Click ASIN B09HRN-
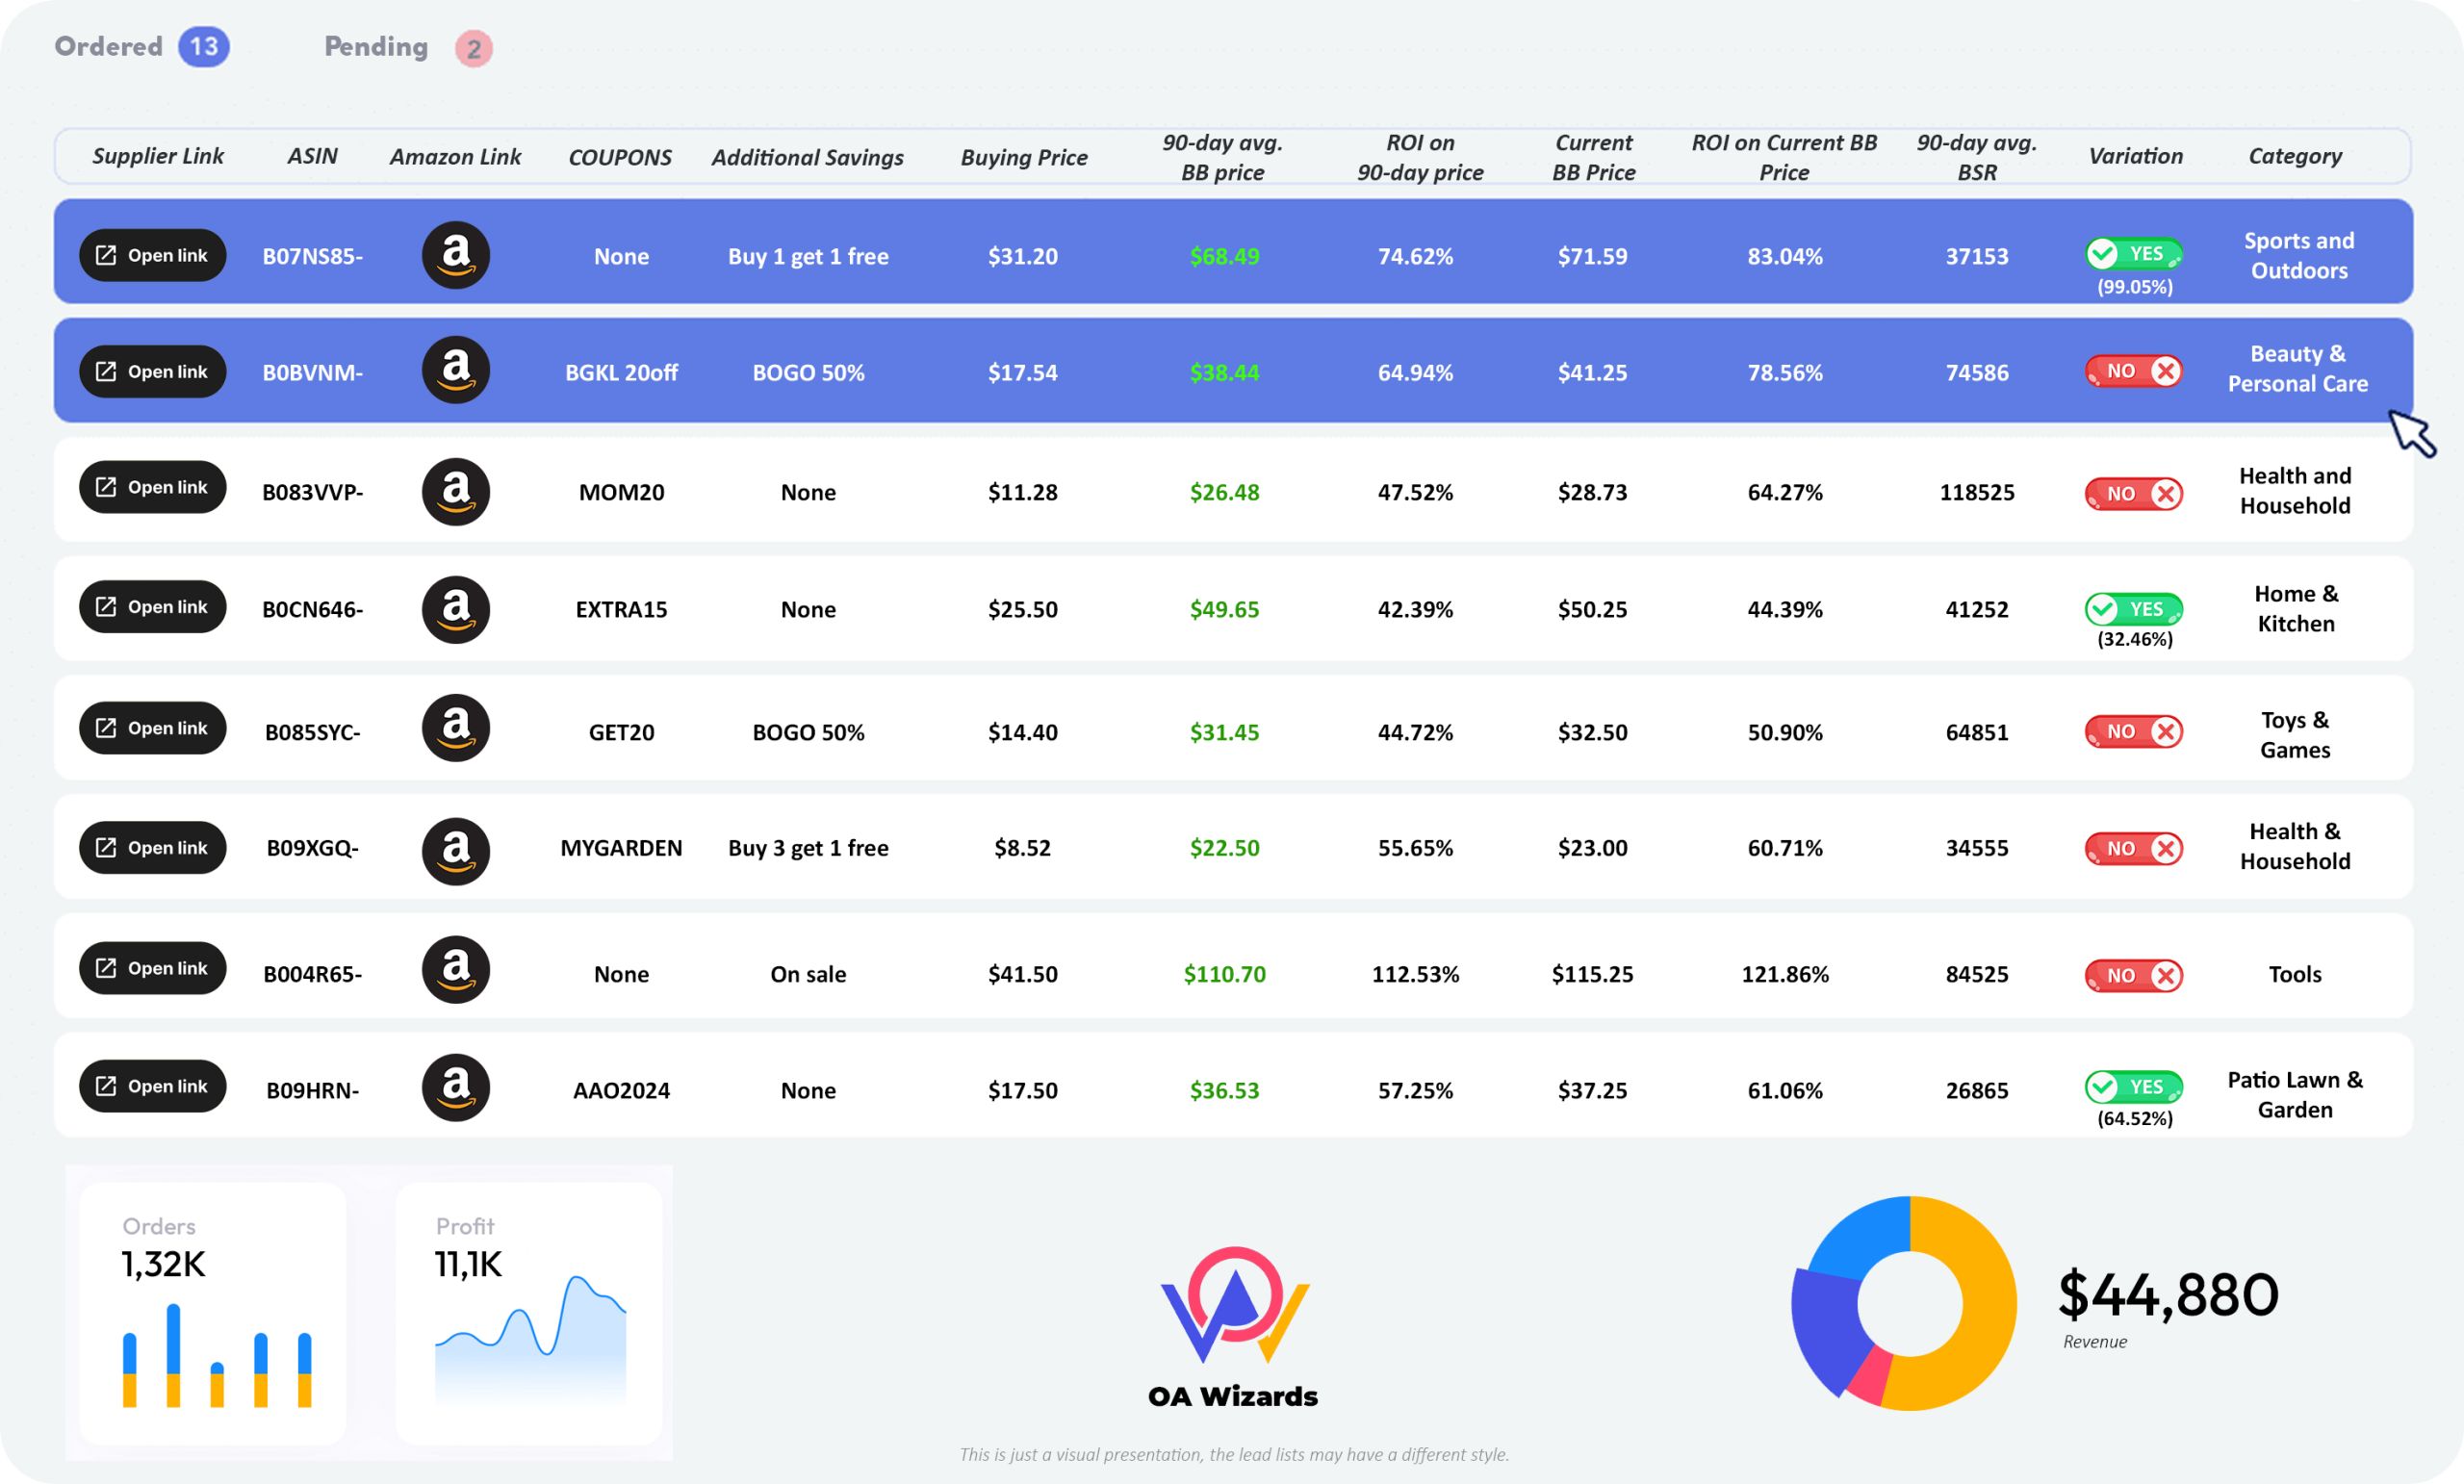Screen dimensions: 2464x1484 [x=312, y=1090]
